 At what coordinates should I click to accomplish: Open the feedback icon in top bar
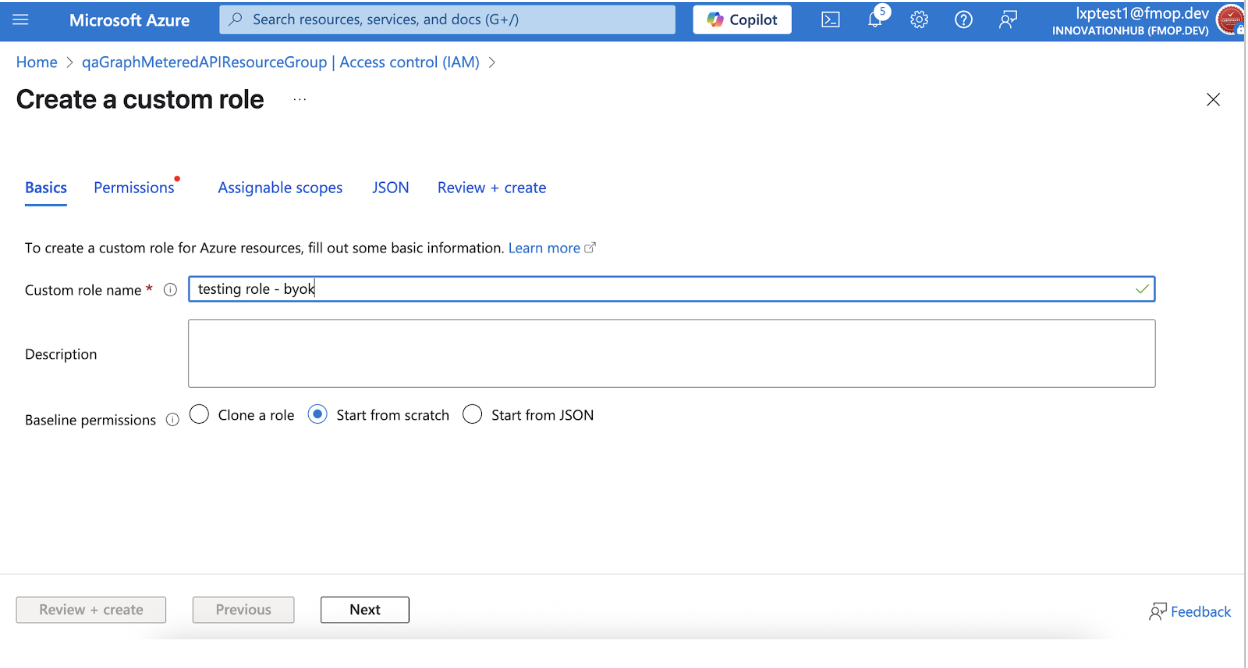1008,20
